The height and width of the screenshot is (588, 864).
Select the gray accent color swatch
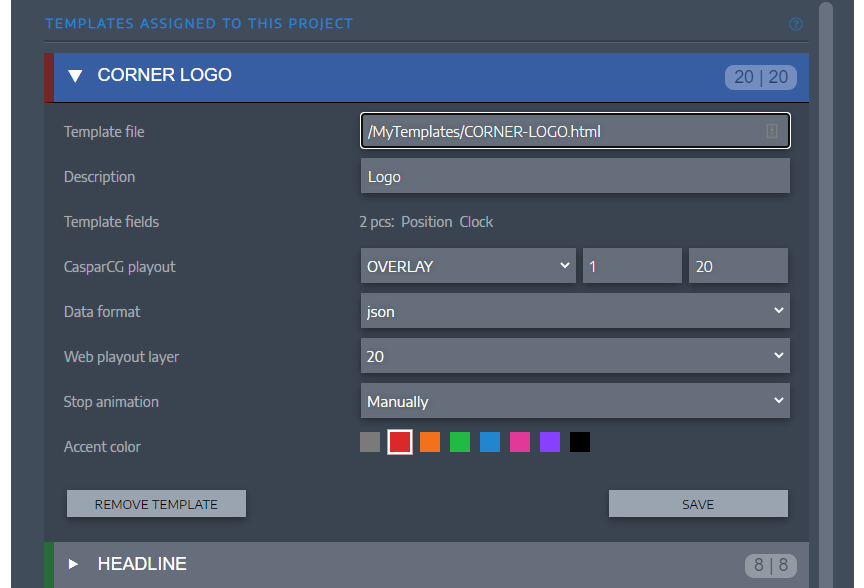pyautogui.click(x=370, y=442)
